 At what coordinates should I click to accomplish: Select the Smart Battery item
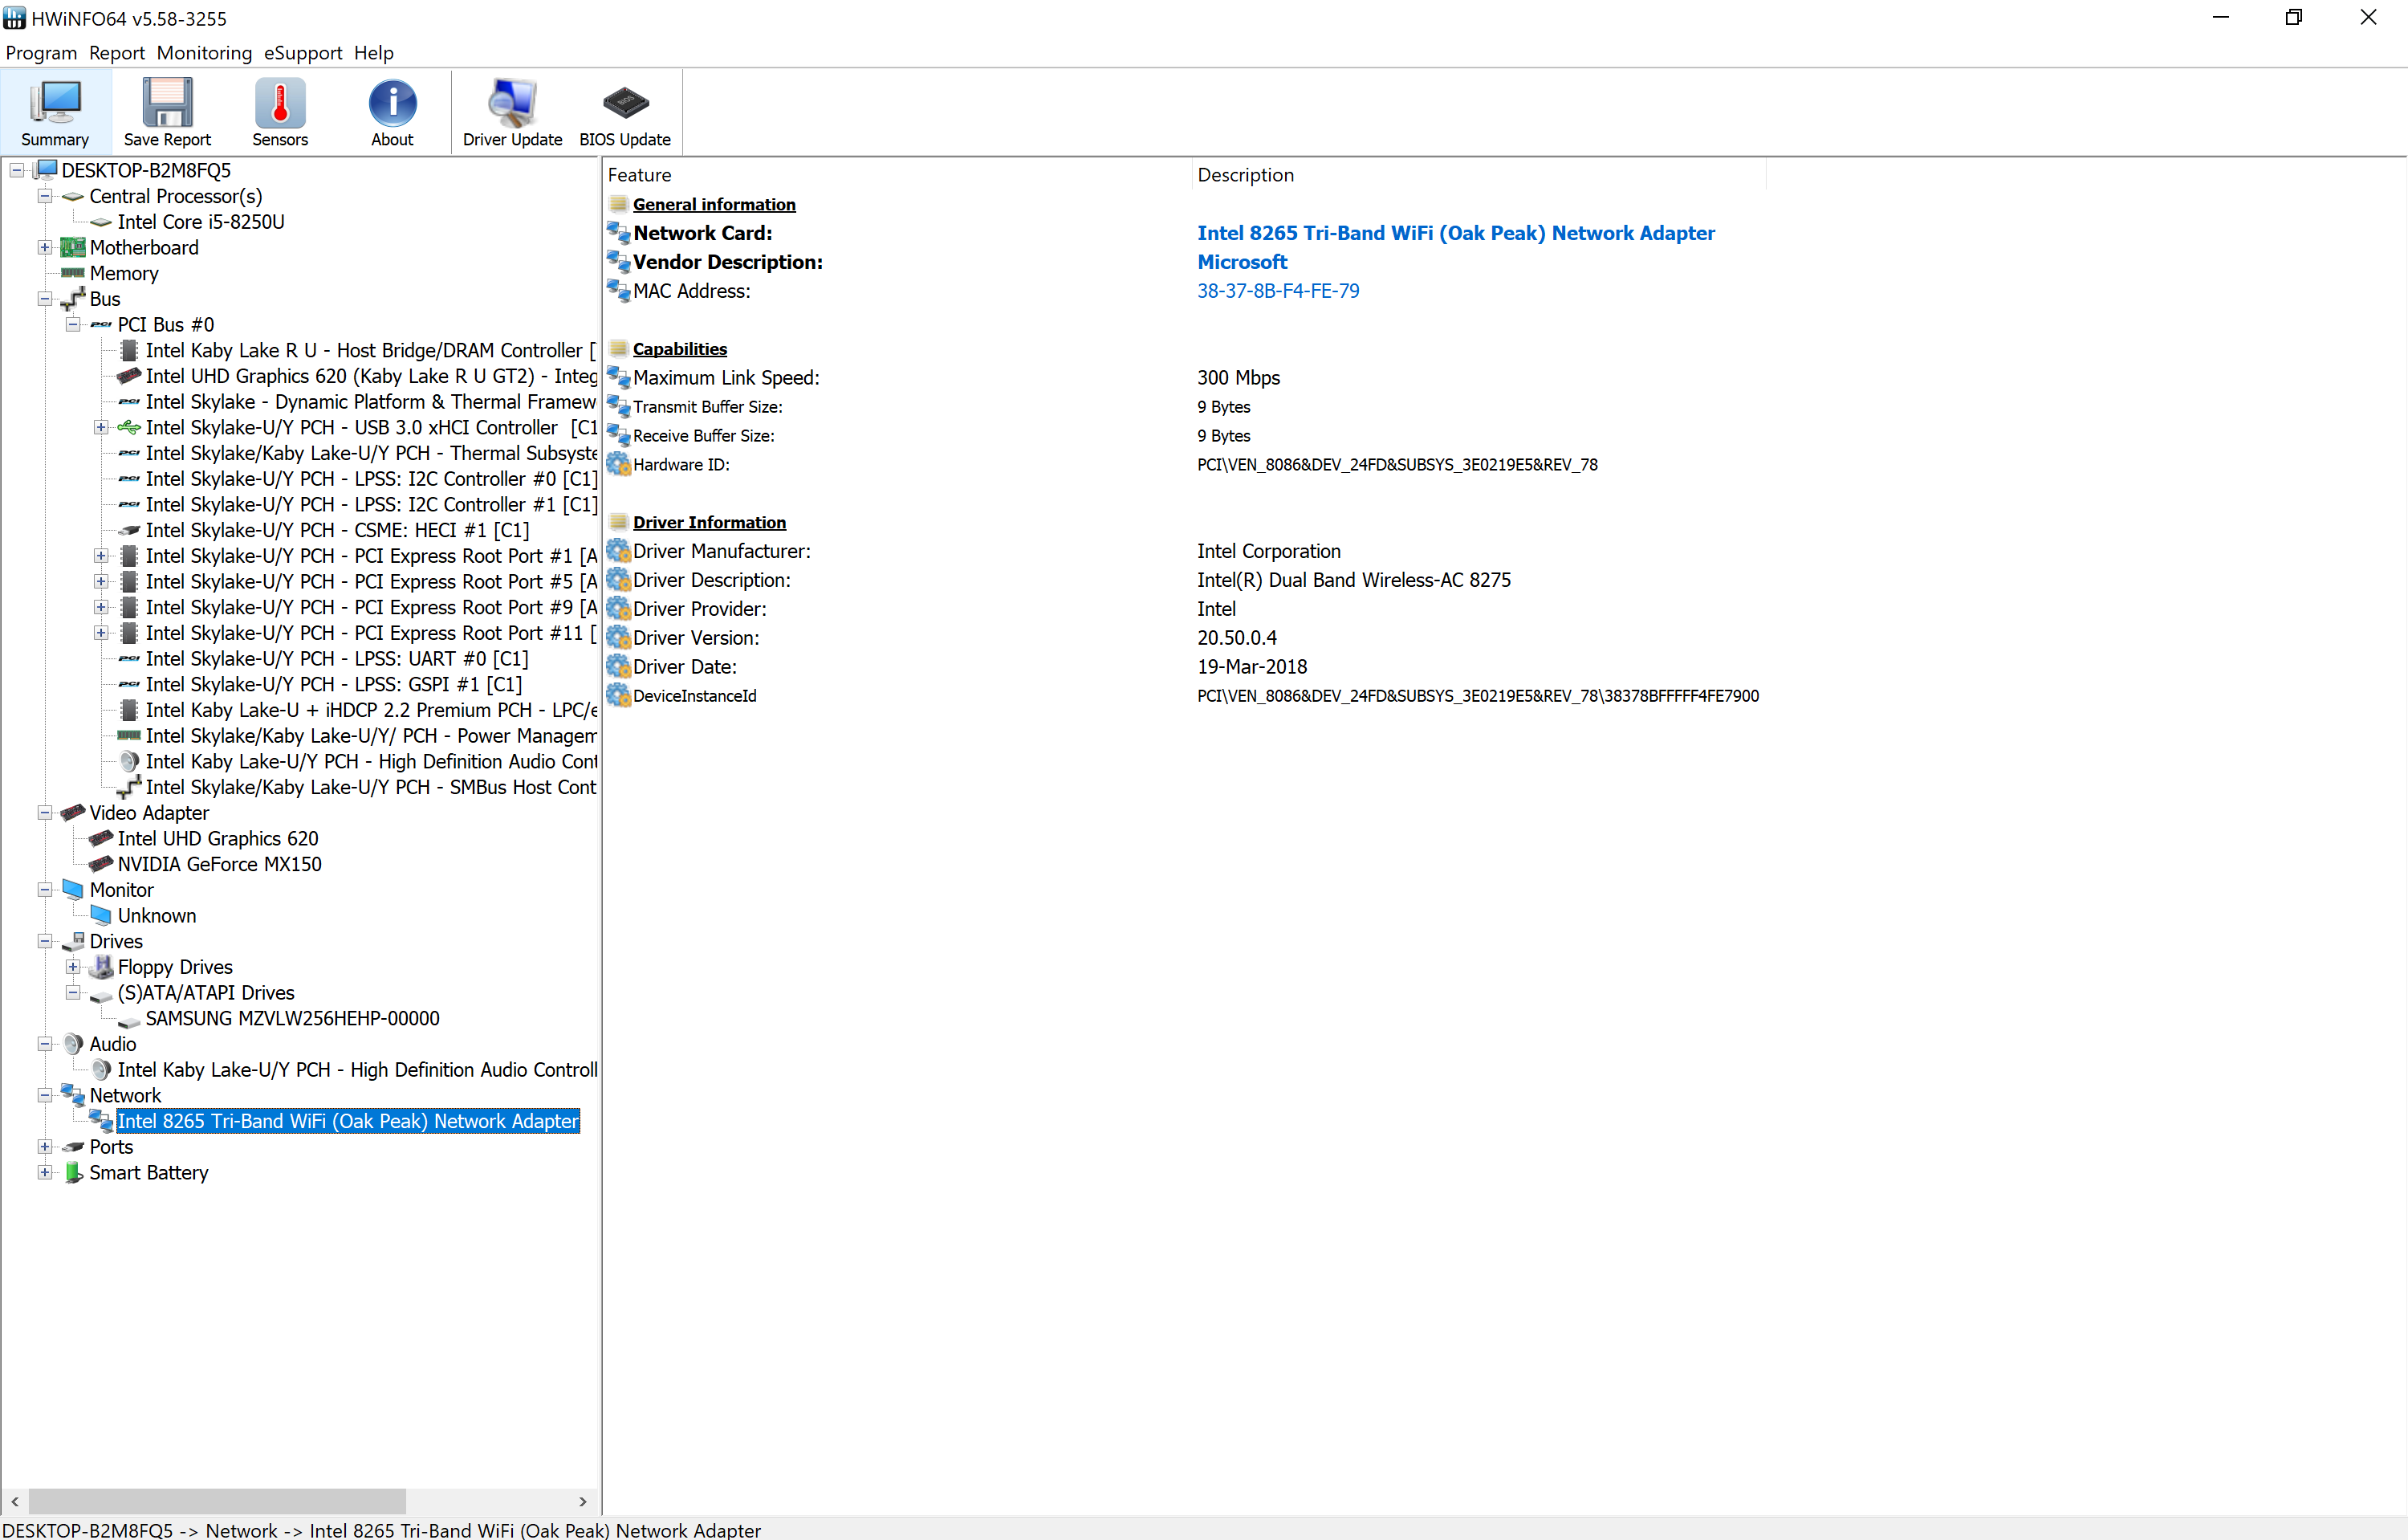149,1172
